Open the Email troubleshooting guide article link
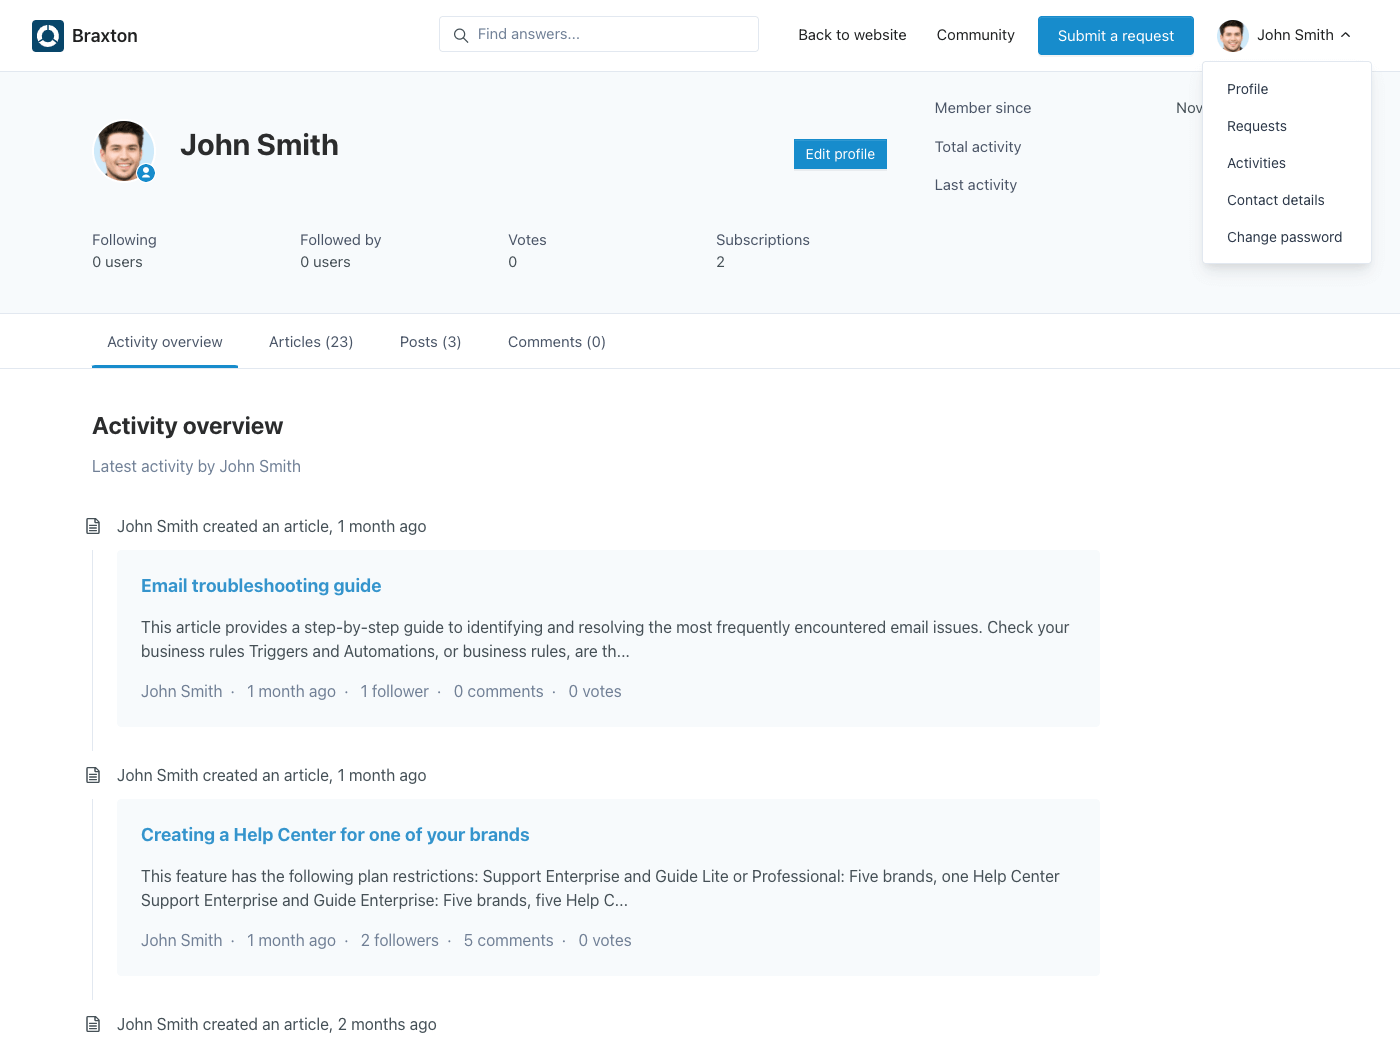Image resolution: width=1400 pixels, height=1040 pixels. pos(261,586)
